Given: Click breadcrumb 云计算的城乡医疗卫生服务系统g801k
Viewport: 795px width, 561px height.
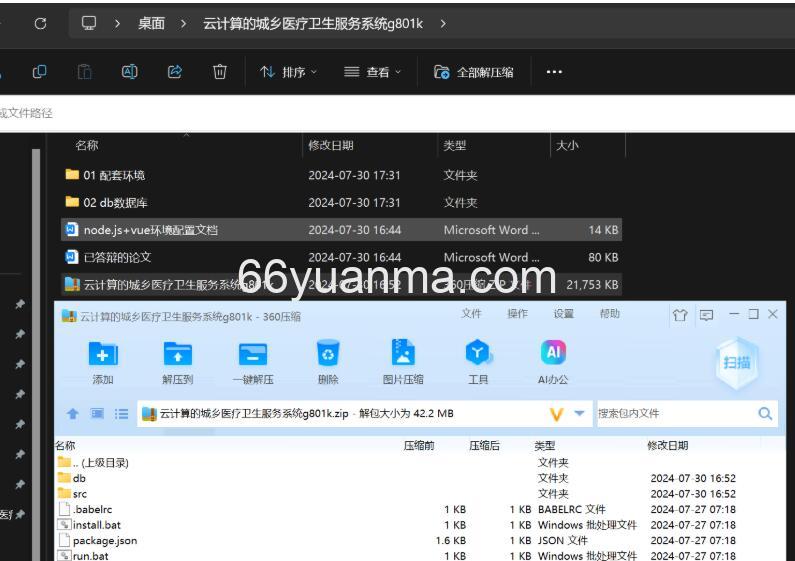Looking at the screenshot, I should (313, 23).
